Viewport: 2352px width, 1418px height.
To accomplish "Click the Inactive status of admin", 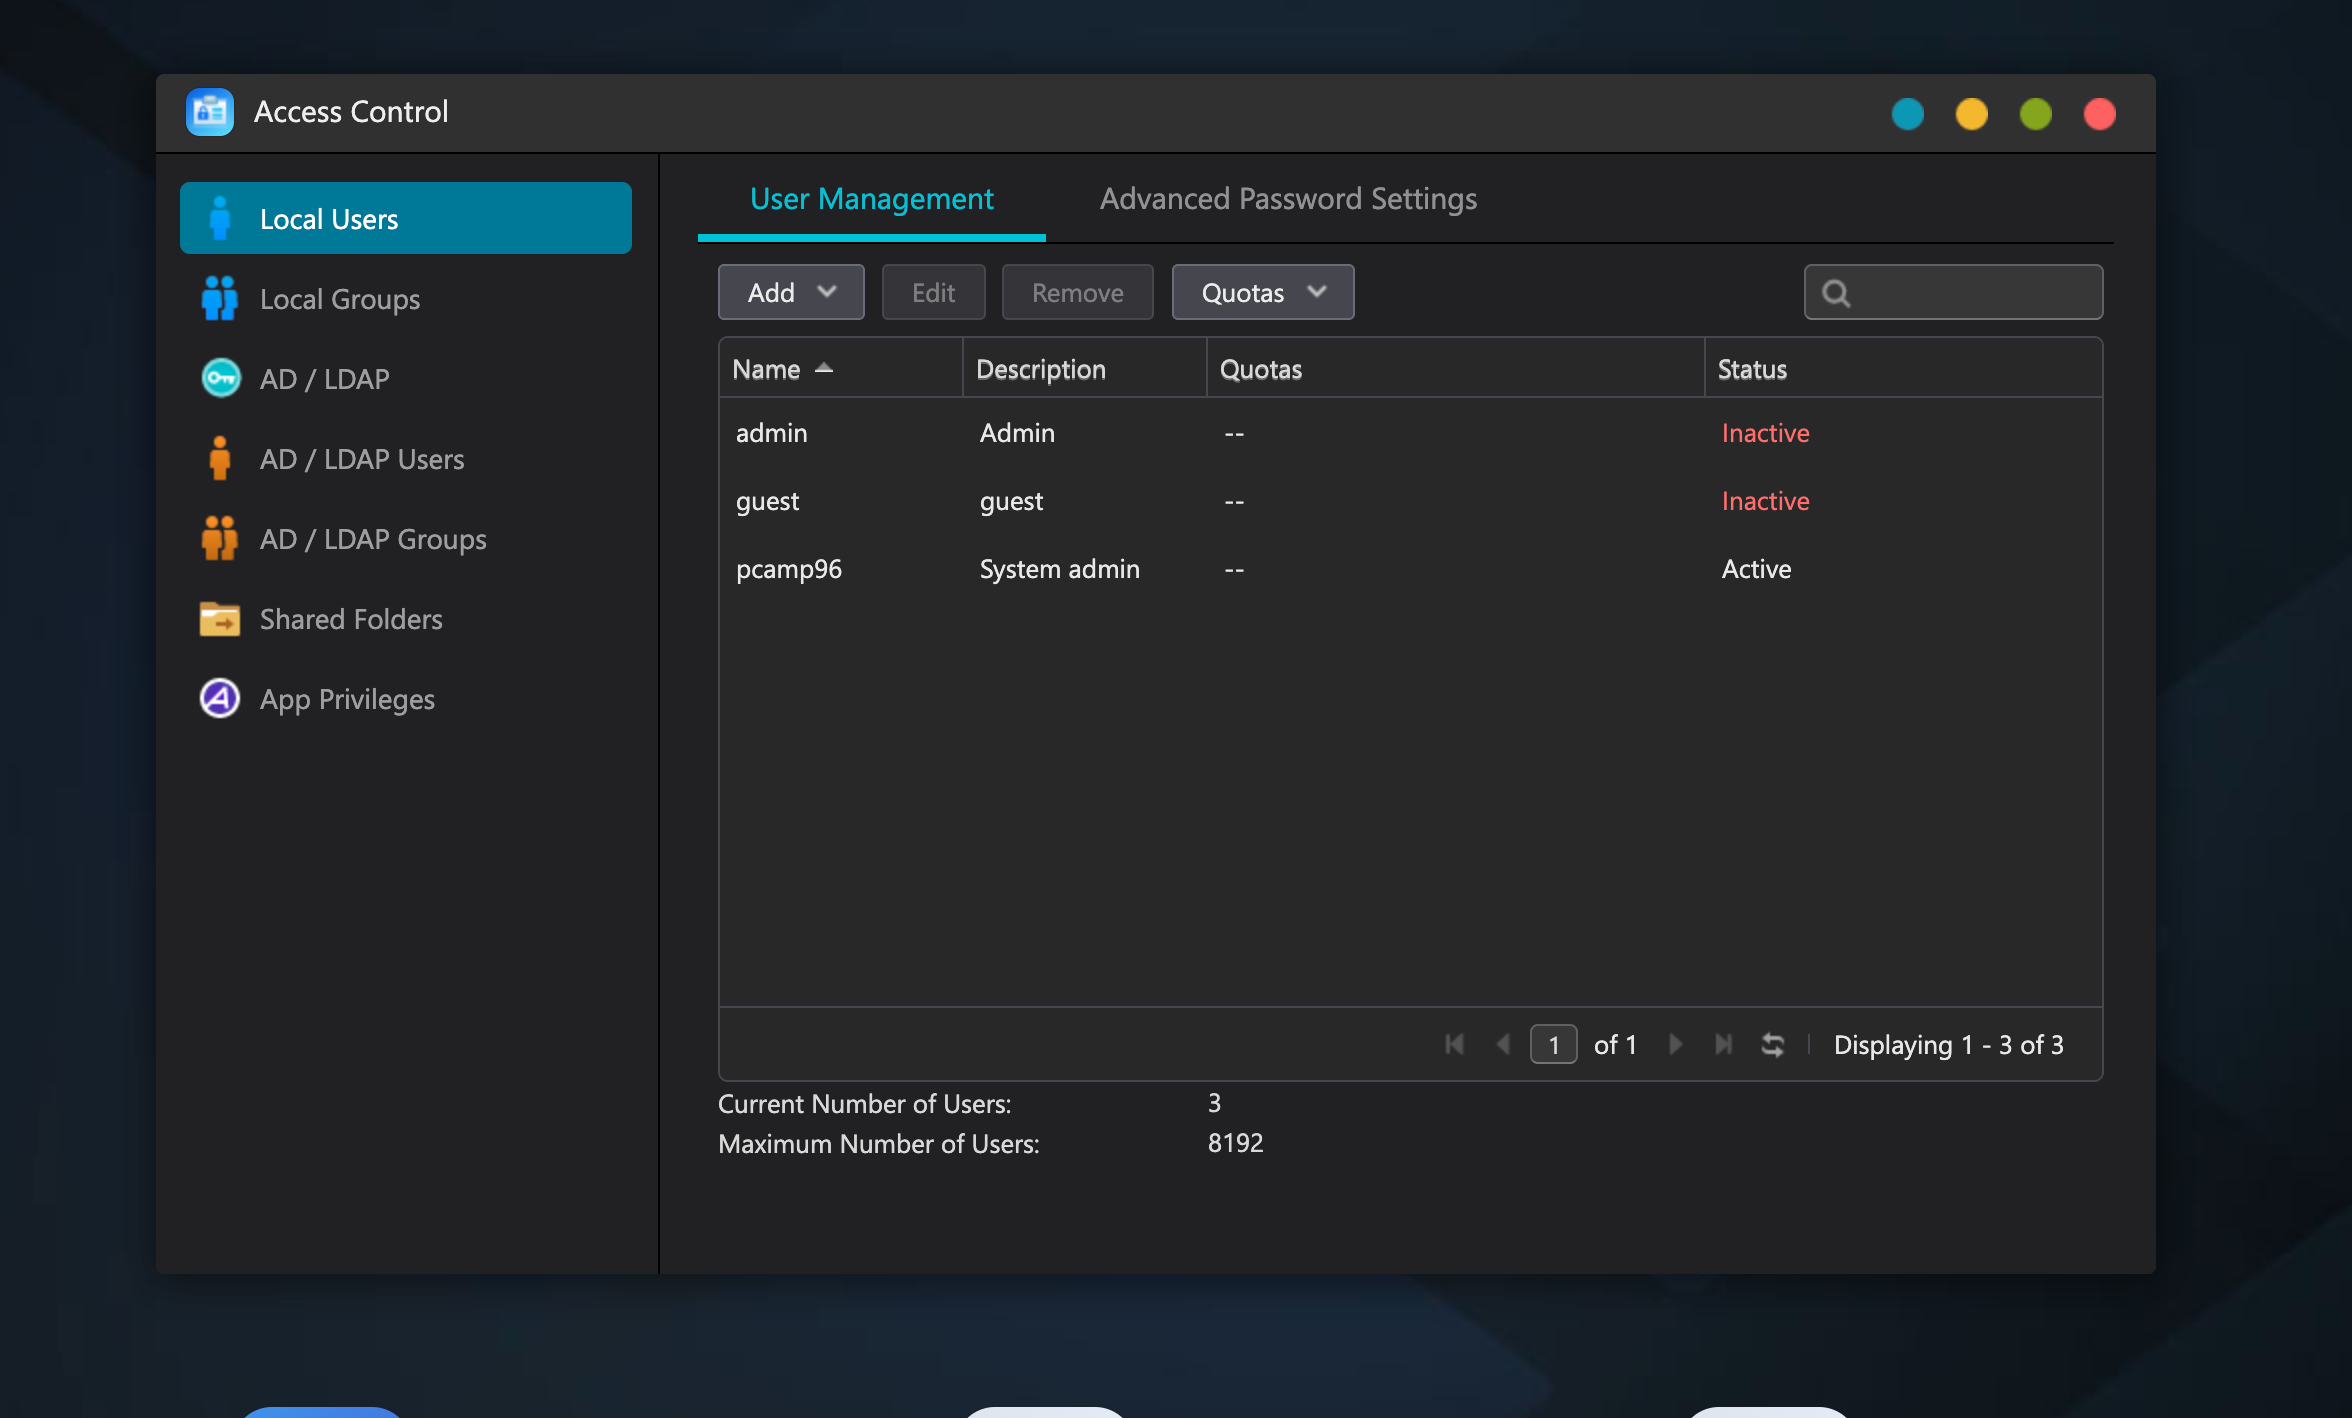I will (x=1765, y=433).
